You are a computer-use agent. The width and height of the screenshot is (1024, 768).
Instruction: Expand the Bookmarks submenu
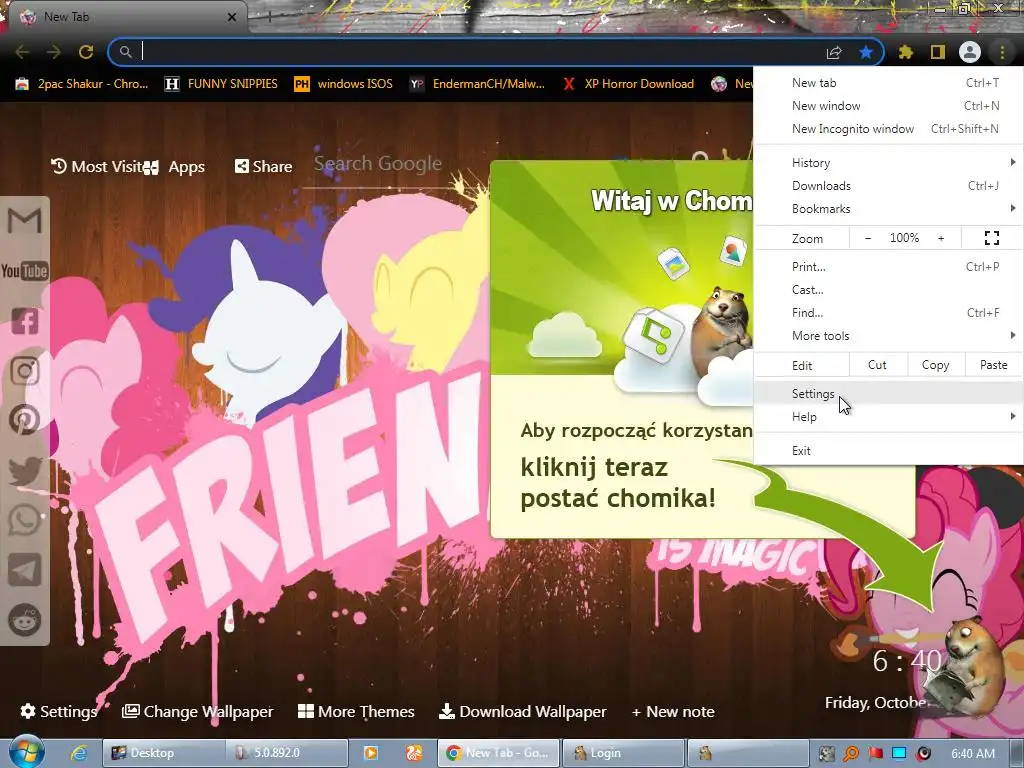[888, 208]
